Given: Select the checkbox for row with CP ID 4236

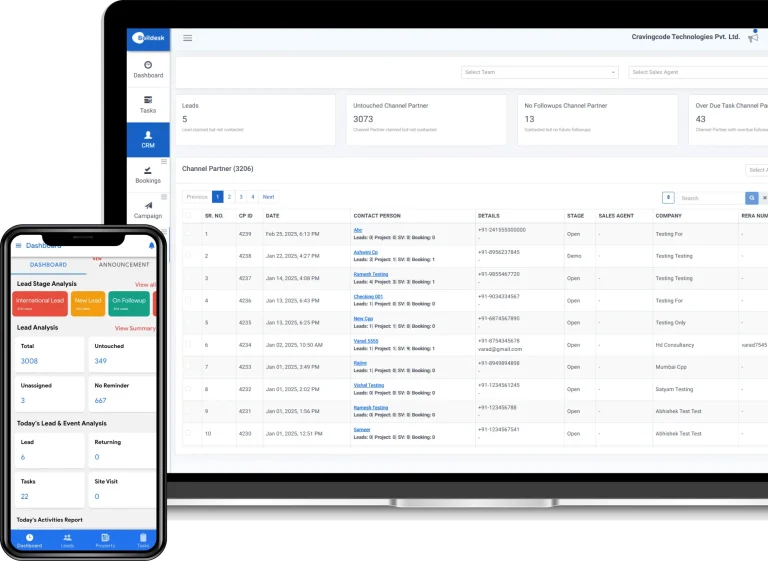Looking at the screenshot, I should coord(188,300).
